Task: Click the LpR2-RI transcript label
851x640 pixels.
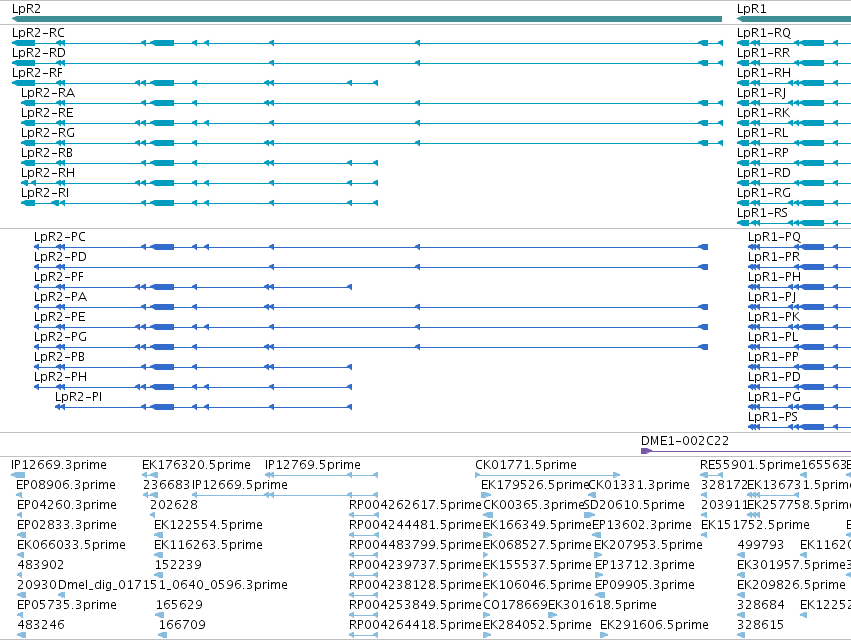Action: tap(45, 194)
